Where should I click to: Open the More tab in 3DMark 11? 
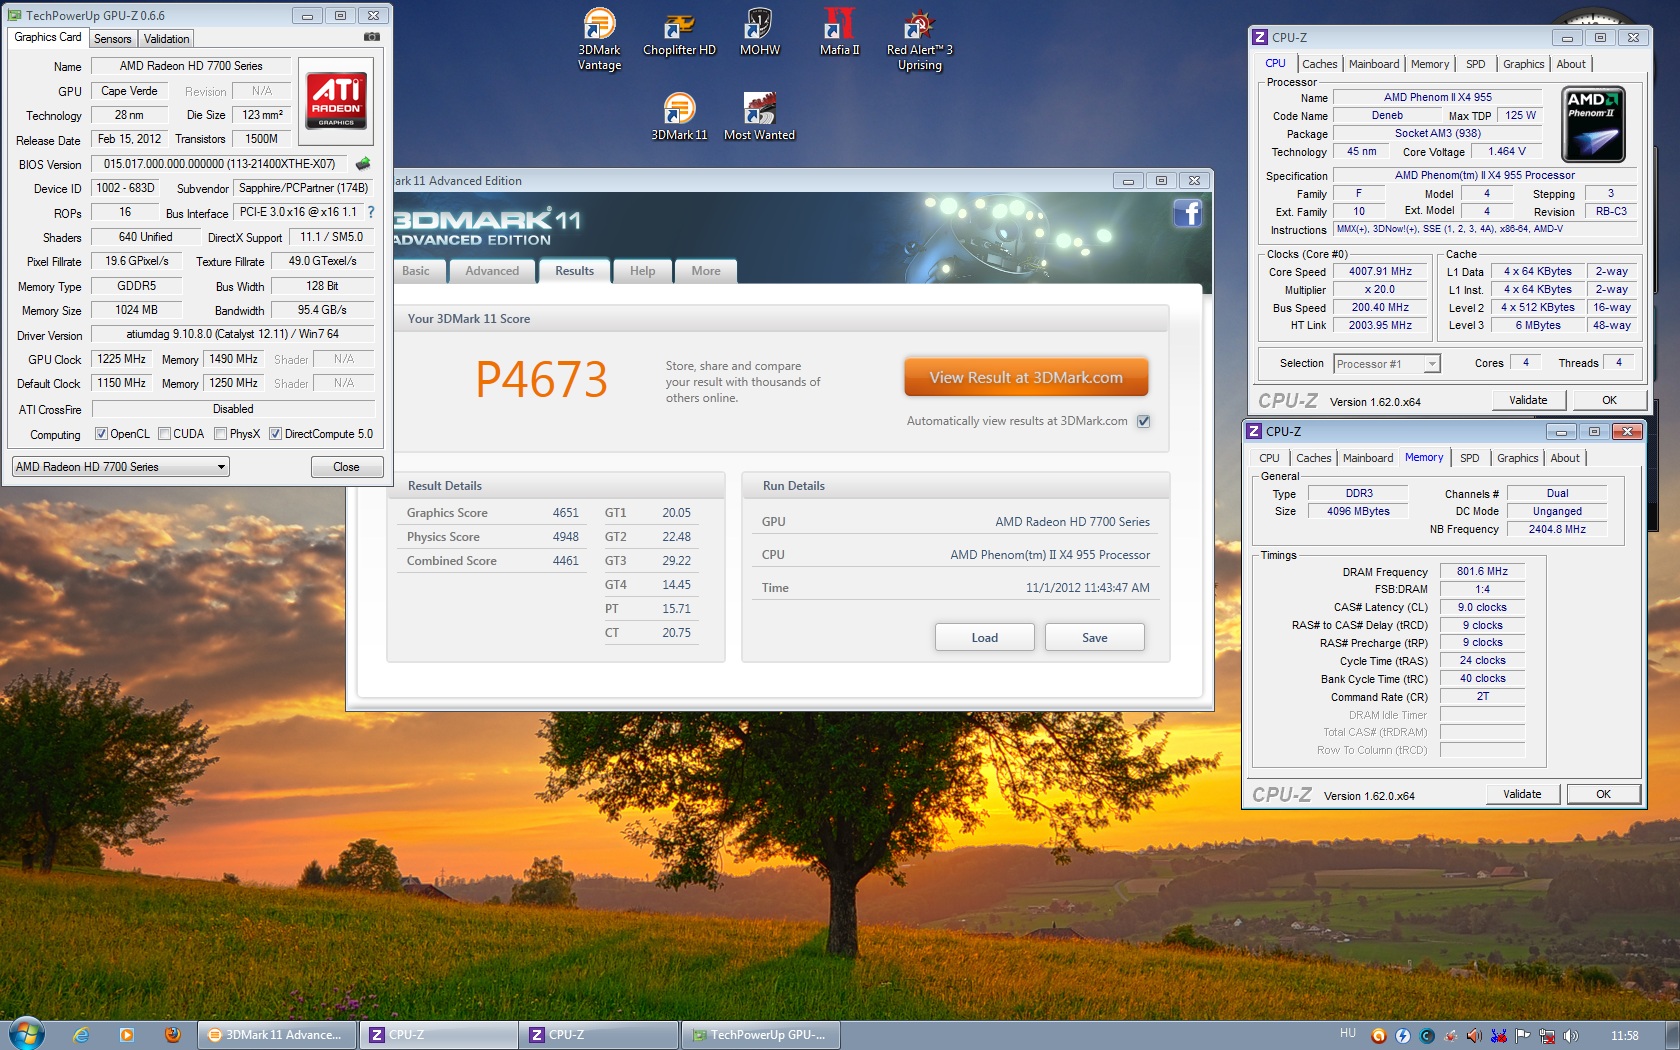click(x=706, y=271)
